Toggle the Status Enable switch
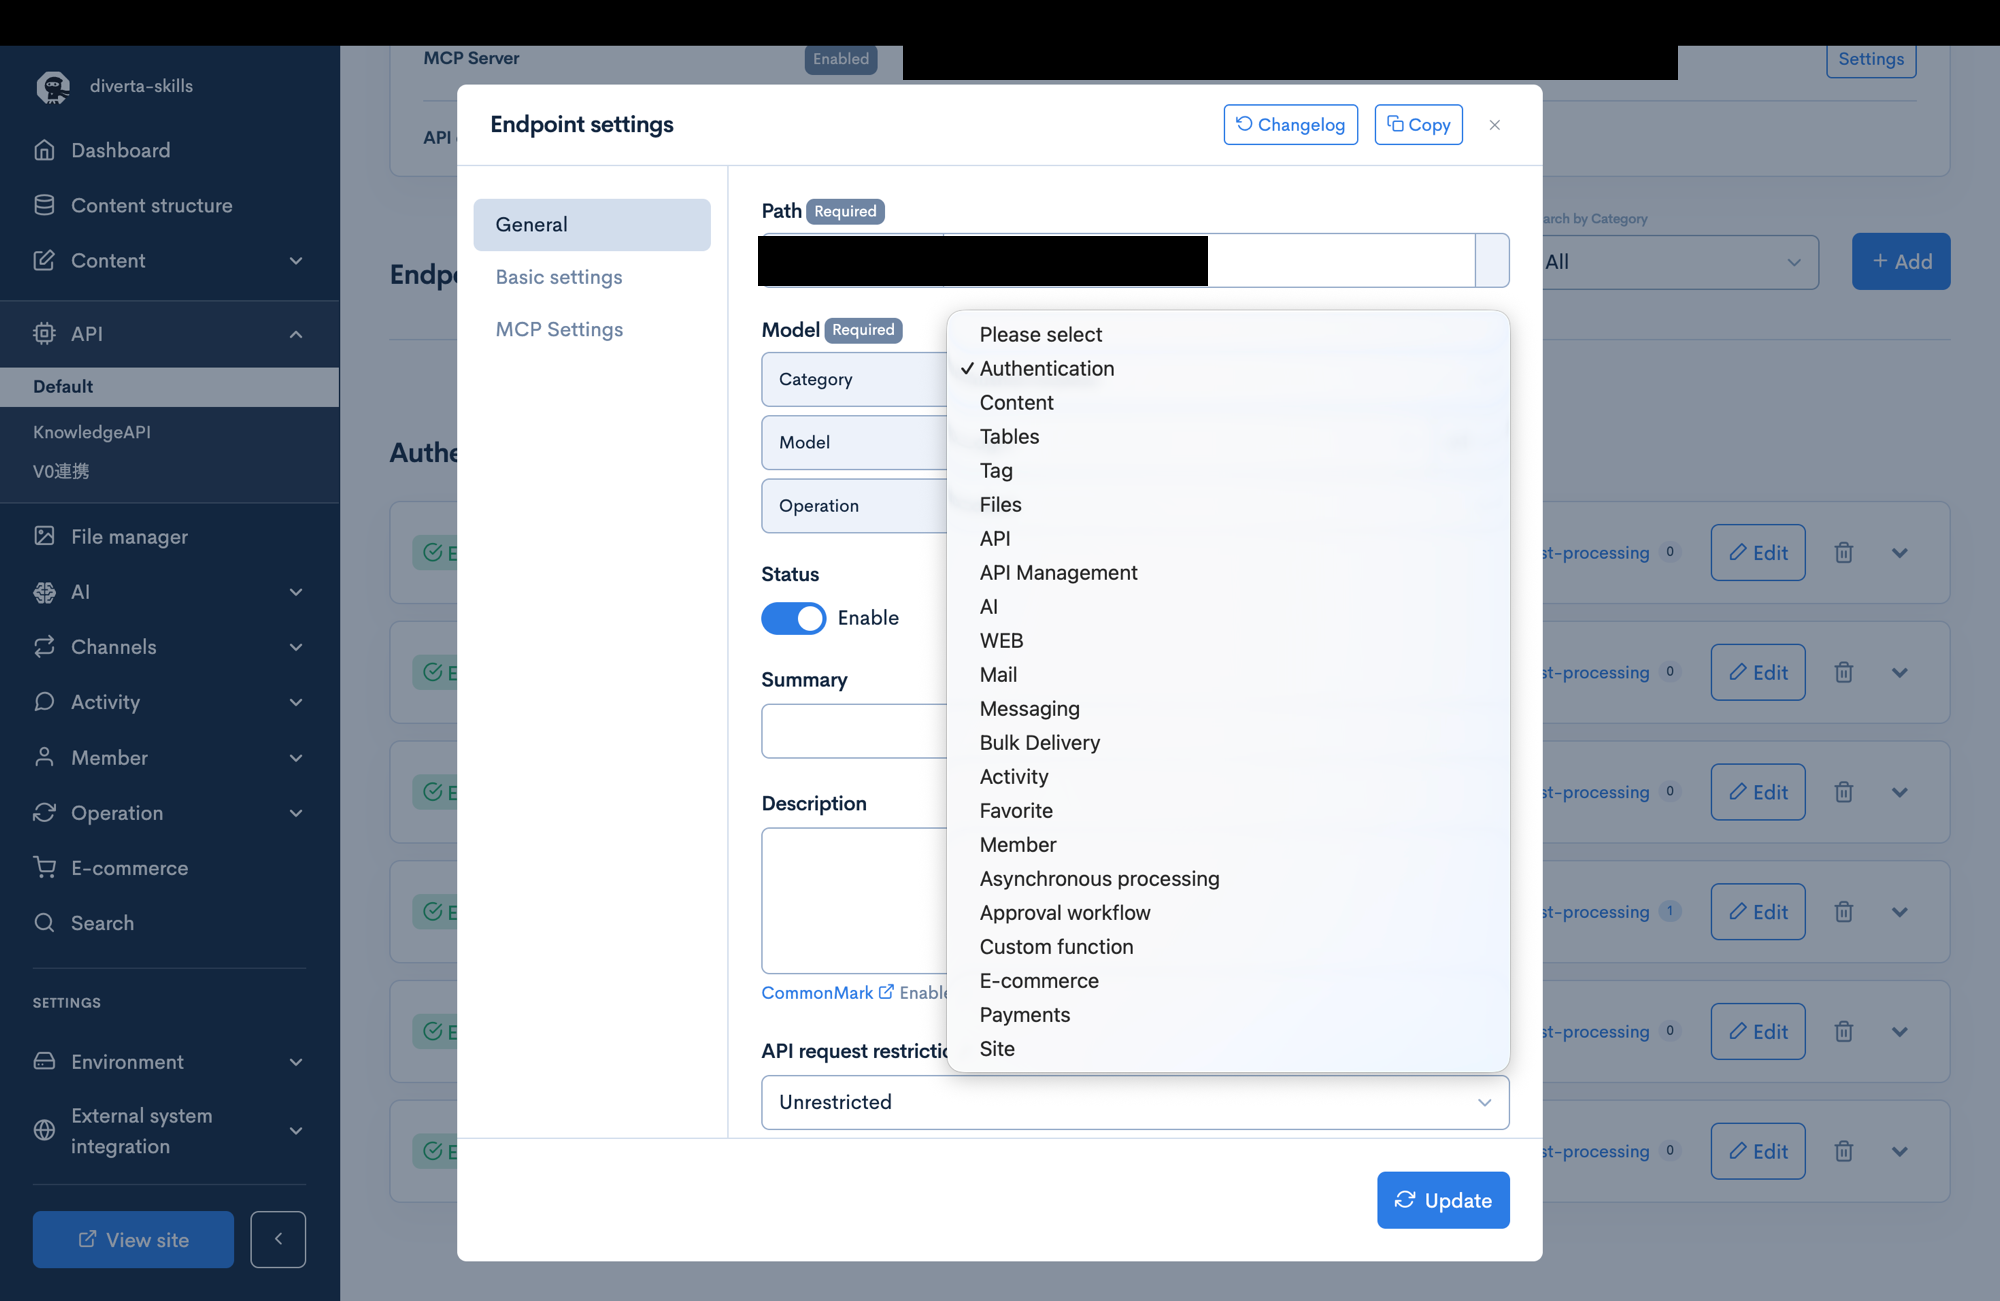This screenshot has height=1301, width=2000. pos(794,618)
